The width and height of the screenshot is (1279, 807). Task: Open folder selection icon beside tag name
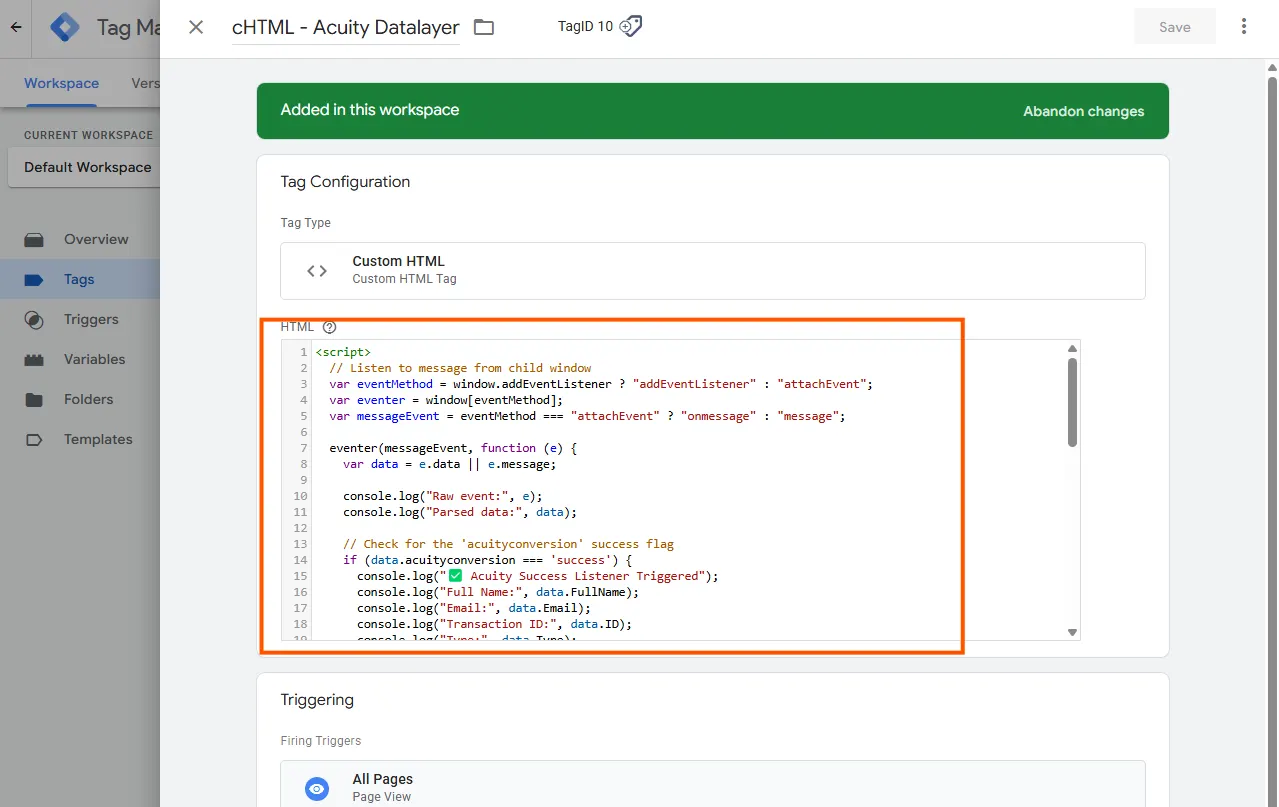click(x=484, y=27)
